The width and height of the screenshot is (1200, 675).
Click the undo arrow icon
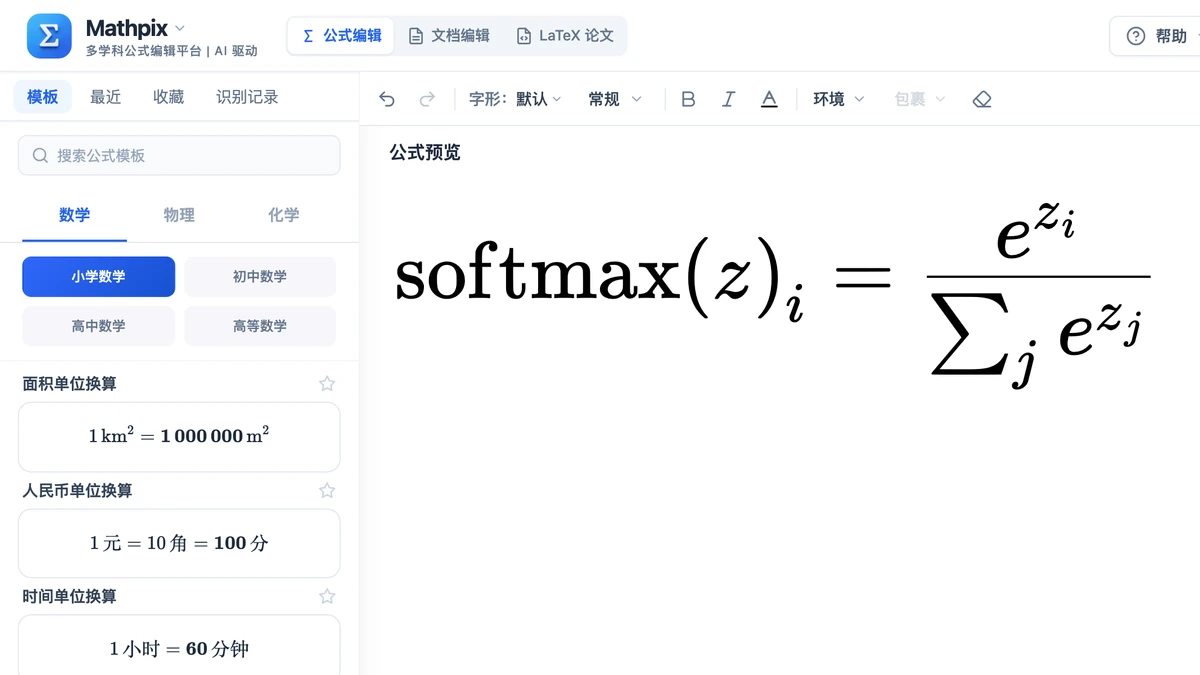[387, 99]
